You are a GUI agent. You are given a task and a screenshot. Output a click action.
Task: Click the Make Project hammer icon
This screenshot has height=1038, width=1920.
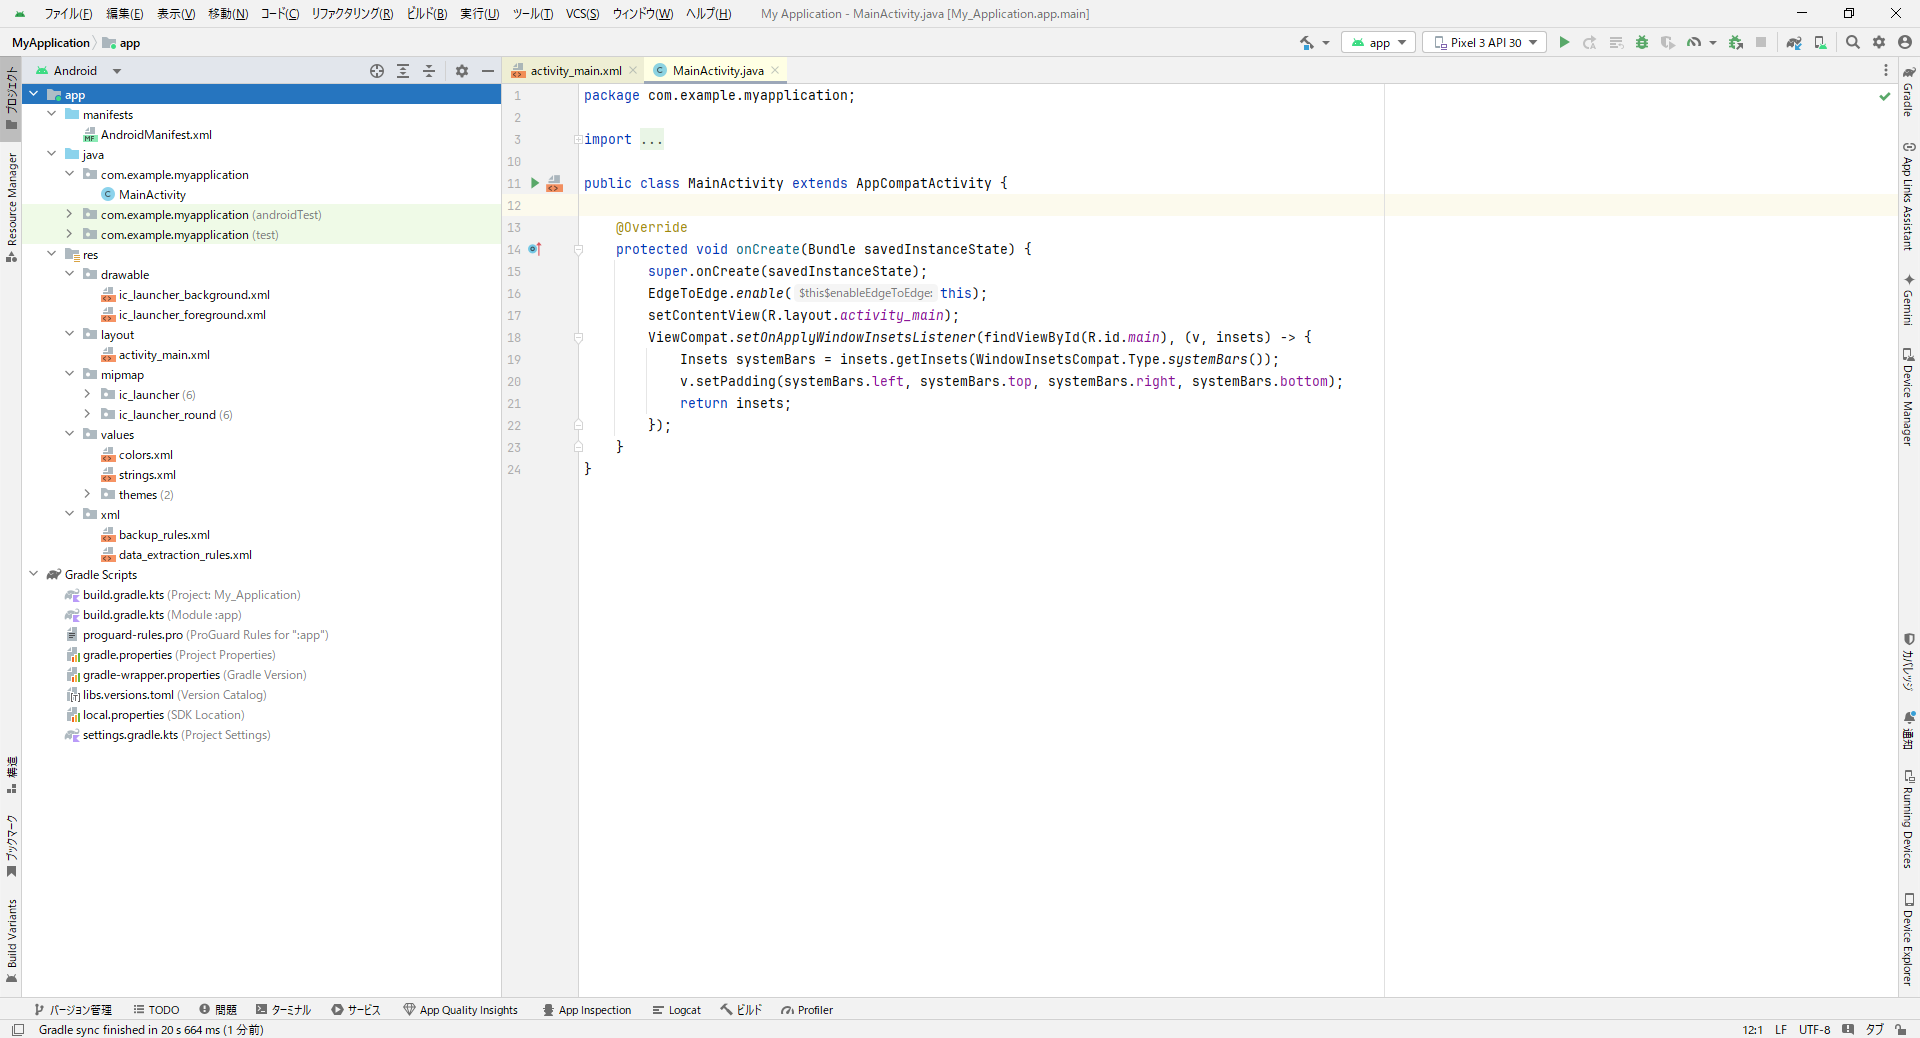(1307, 43)
